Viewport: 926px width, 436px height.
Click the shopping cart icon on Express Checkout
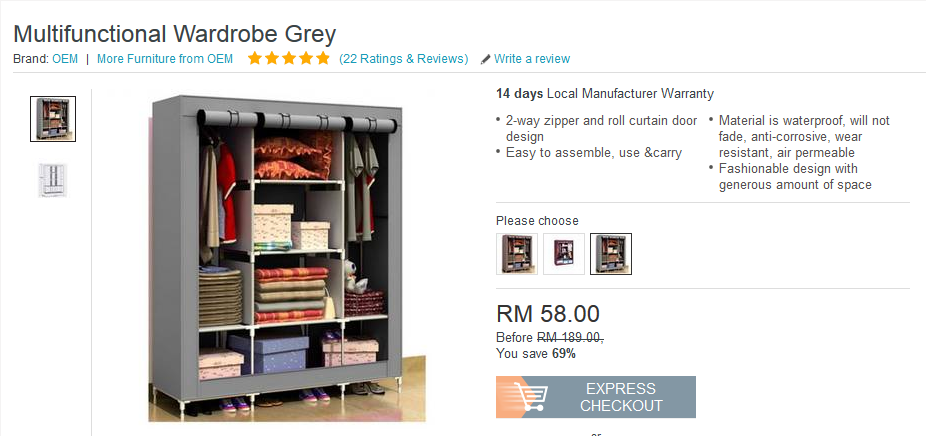pyautogui.click(x=530, y=397)
